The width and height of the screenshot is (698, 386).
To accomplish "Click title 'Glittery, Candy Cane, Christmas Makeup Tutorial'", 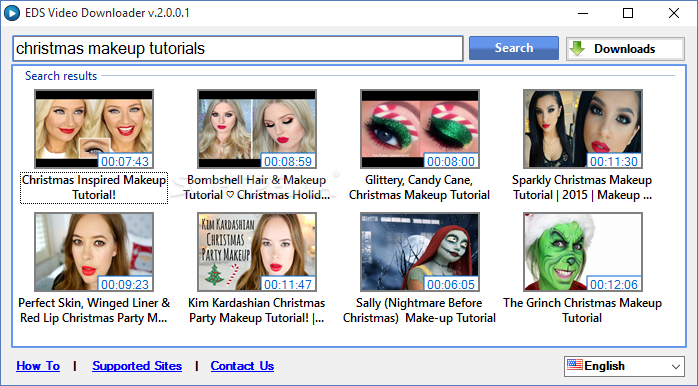I will coord(419,187).
